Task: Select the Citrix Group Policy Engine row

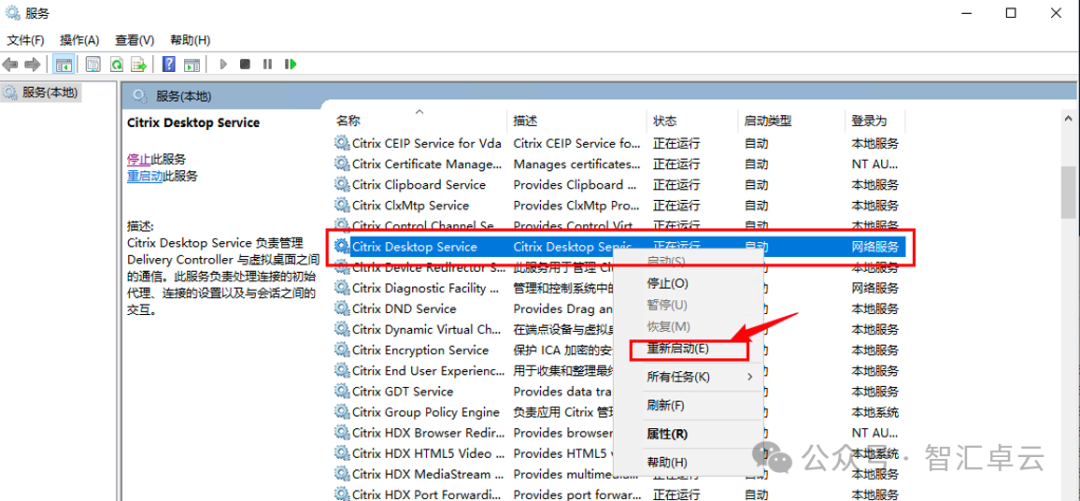Action: [619, 412]
